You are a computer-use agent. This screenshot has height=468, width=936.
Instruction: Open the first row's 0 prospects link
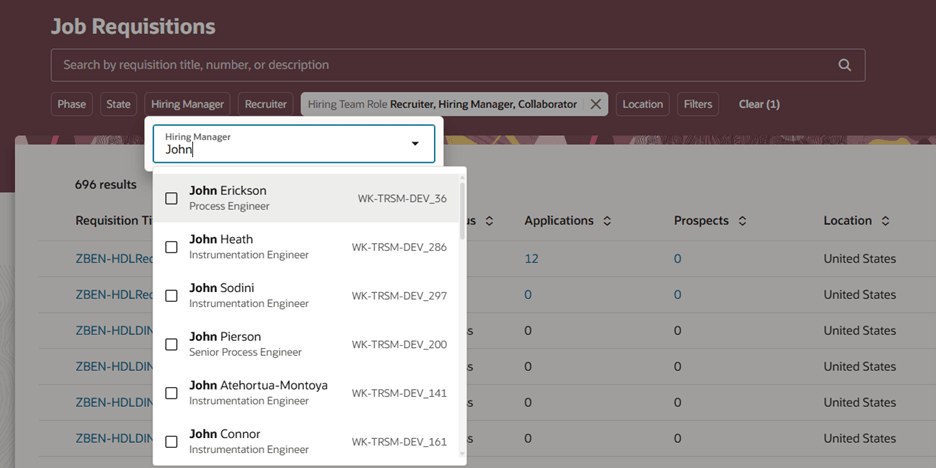(x=678, y=259)
